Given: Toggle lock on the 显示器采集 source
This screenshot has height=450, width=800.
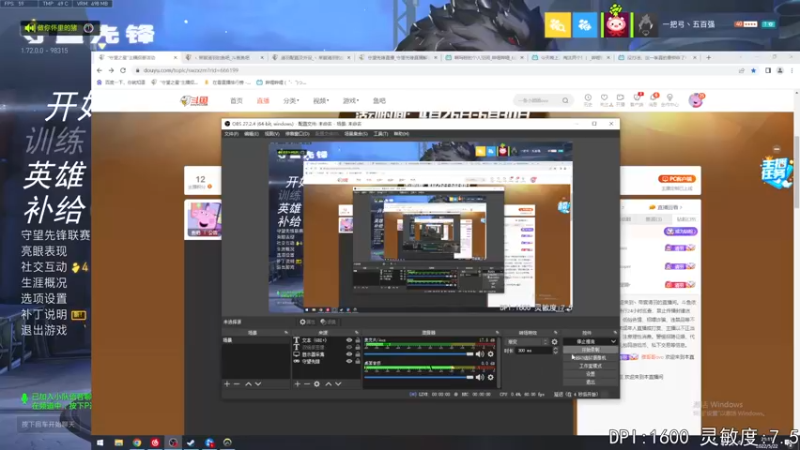Looking at the screenshot, I should coord(357,354).
